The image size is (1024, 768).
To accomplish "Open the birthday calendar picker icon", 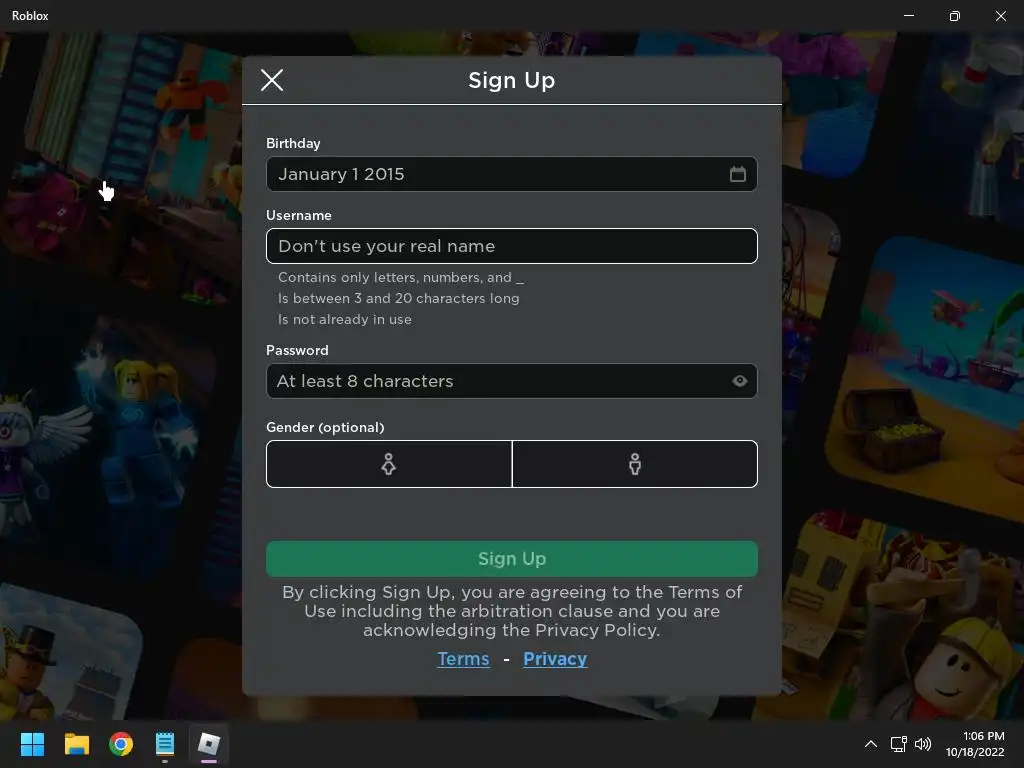I will click(737, 174).
